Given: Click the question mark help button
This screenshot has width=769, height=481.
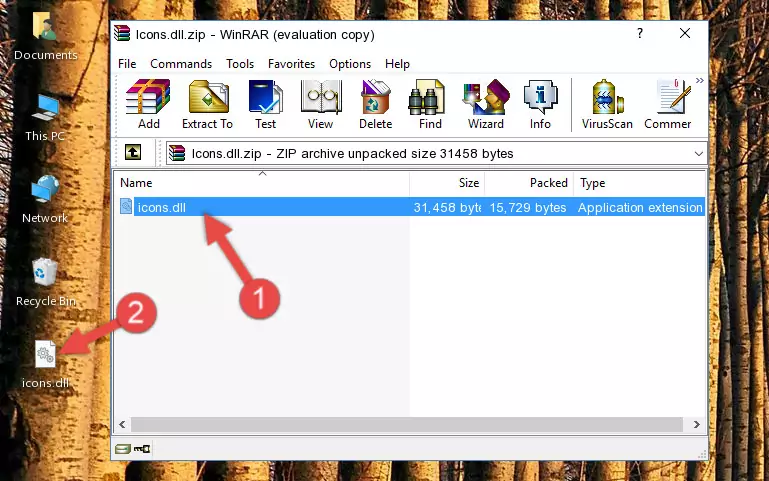Looking at the screenshot, I should point(640,33).
